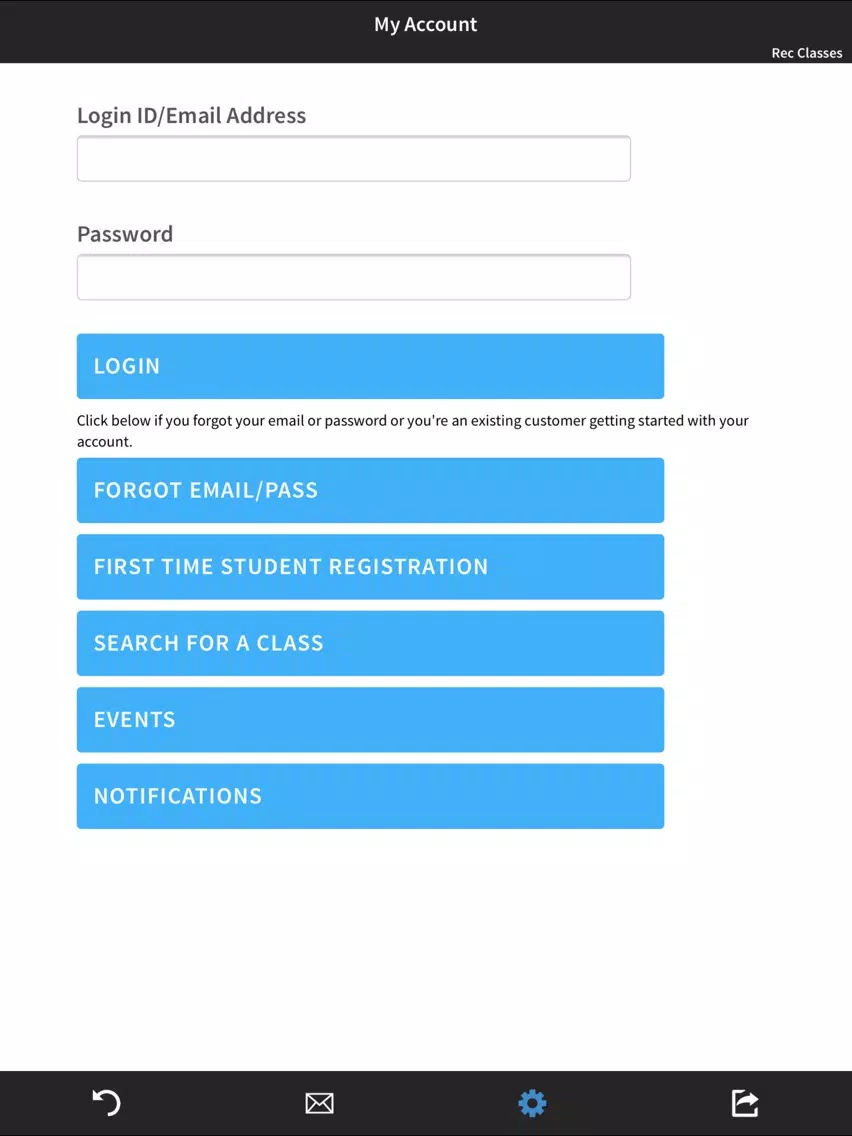Open FIRST TIME STUDENT REGISTRATION
Screen dimensions: 852x1136
click(x=370, y=567)
